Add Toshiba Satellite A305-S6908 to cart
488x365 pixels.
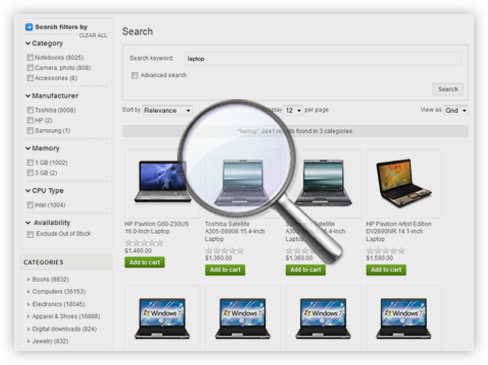pyautogui.click(x=225, y=270)
